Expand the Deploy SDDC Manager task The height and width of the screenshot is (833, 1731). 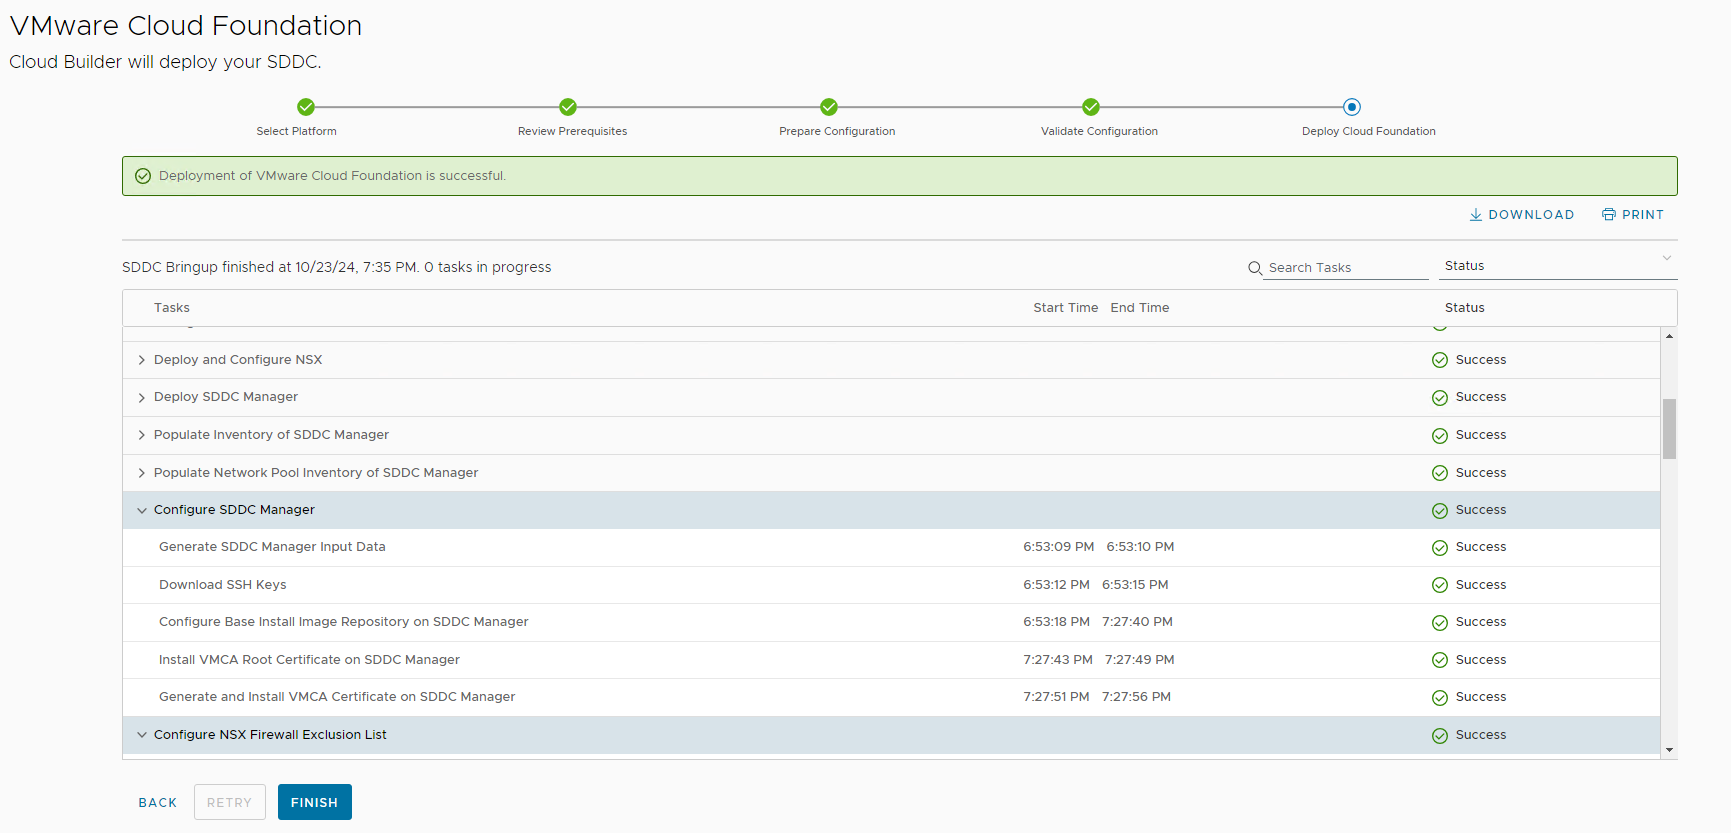pyautogui.click(x=142, y=398)
